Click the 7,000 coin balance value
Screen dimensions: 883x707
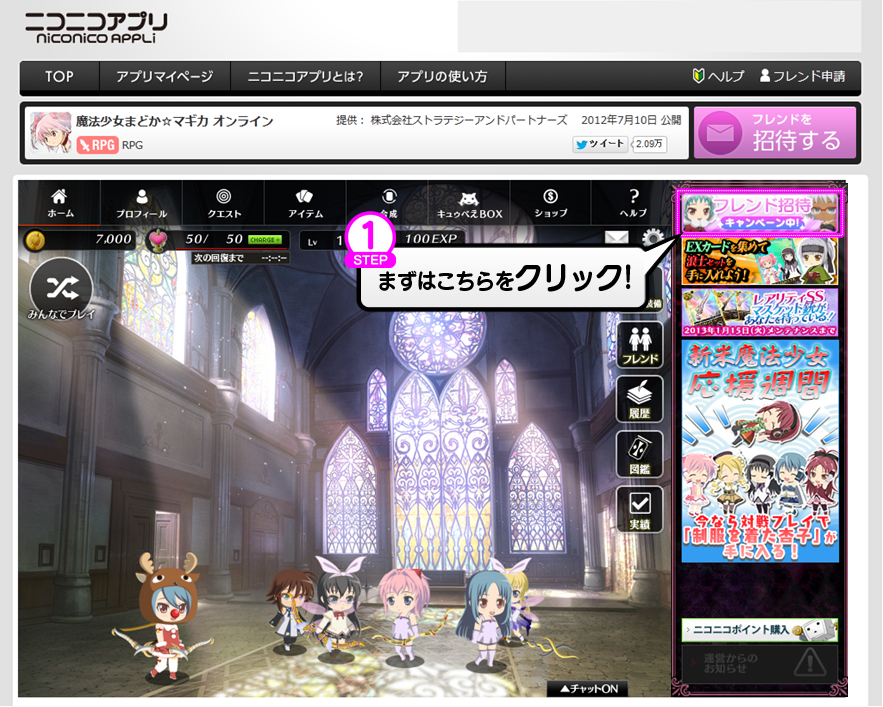[113, 239]
